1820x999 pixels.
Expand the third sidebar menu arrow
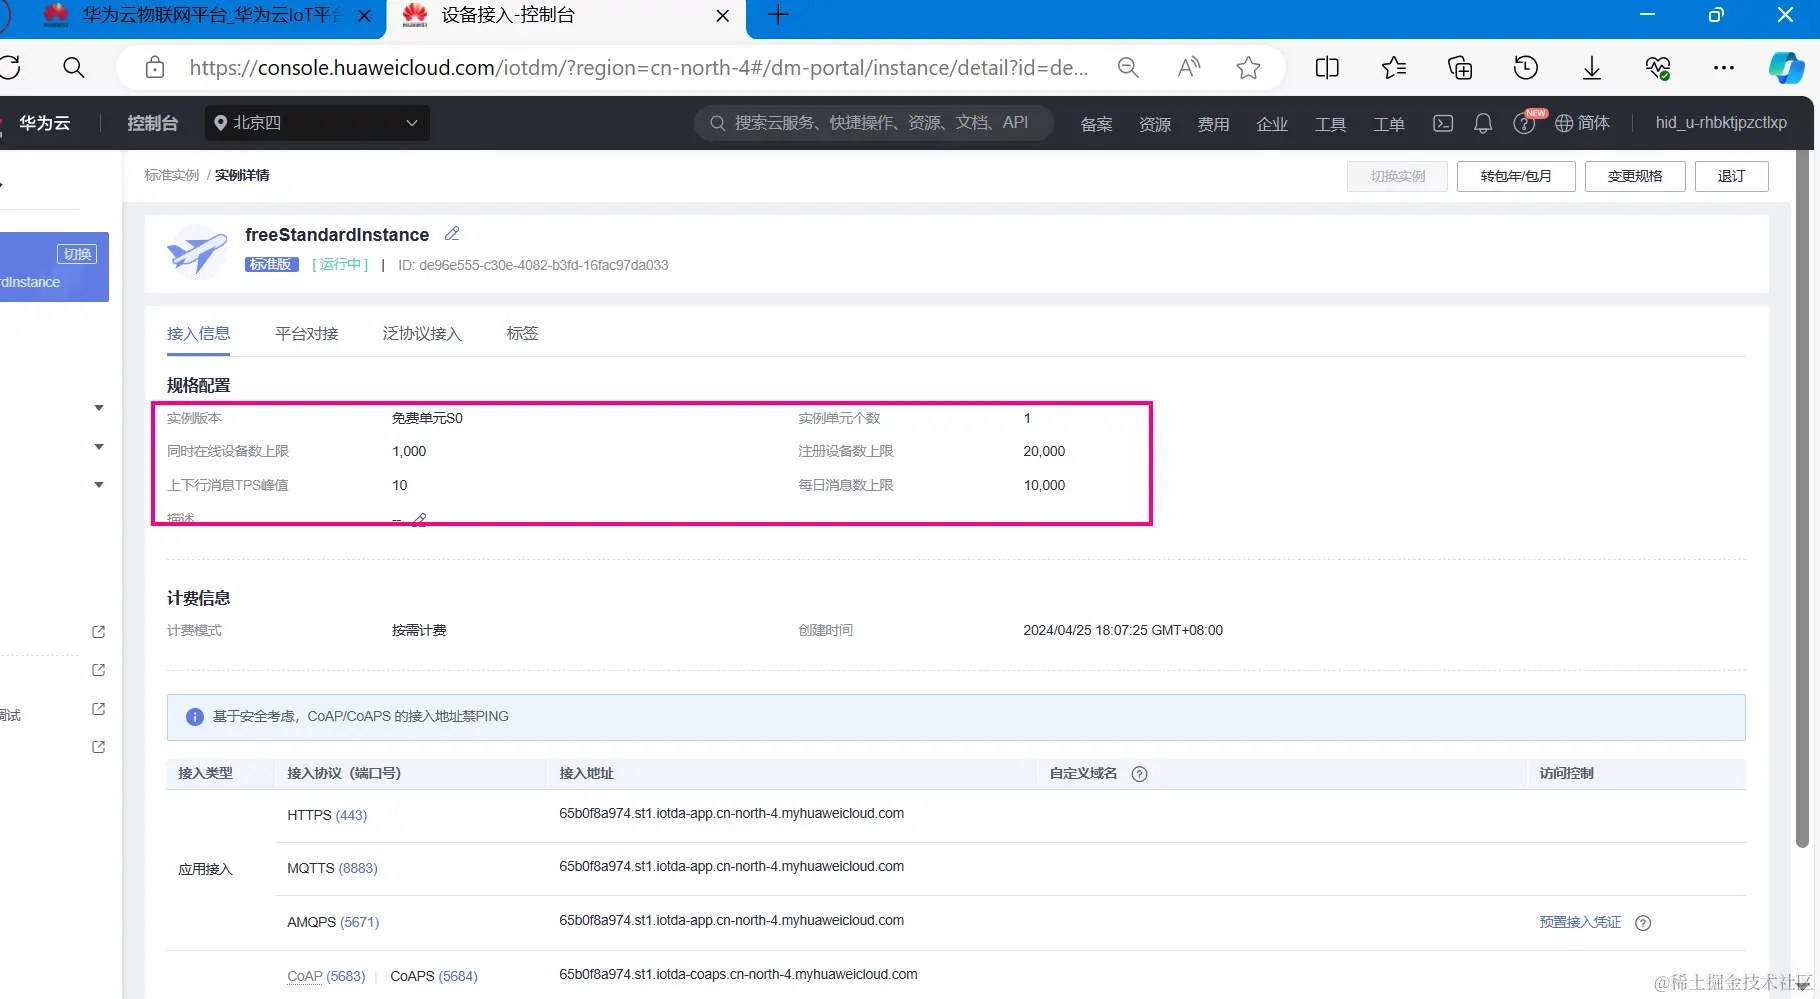coord(99,485)
